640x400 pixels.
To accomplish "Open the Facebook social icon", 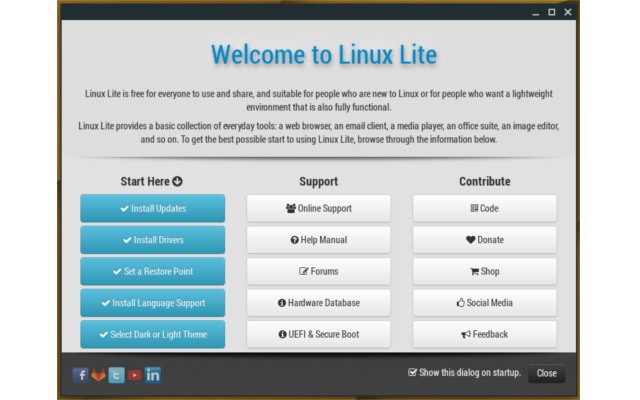I will click(x=80, y=375).
